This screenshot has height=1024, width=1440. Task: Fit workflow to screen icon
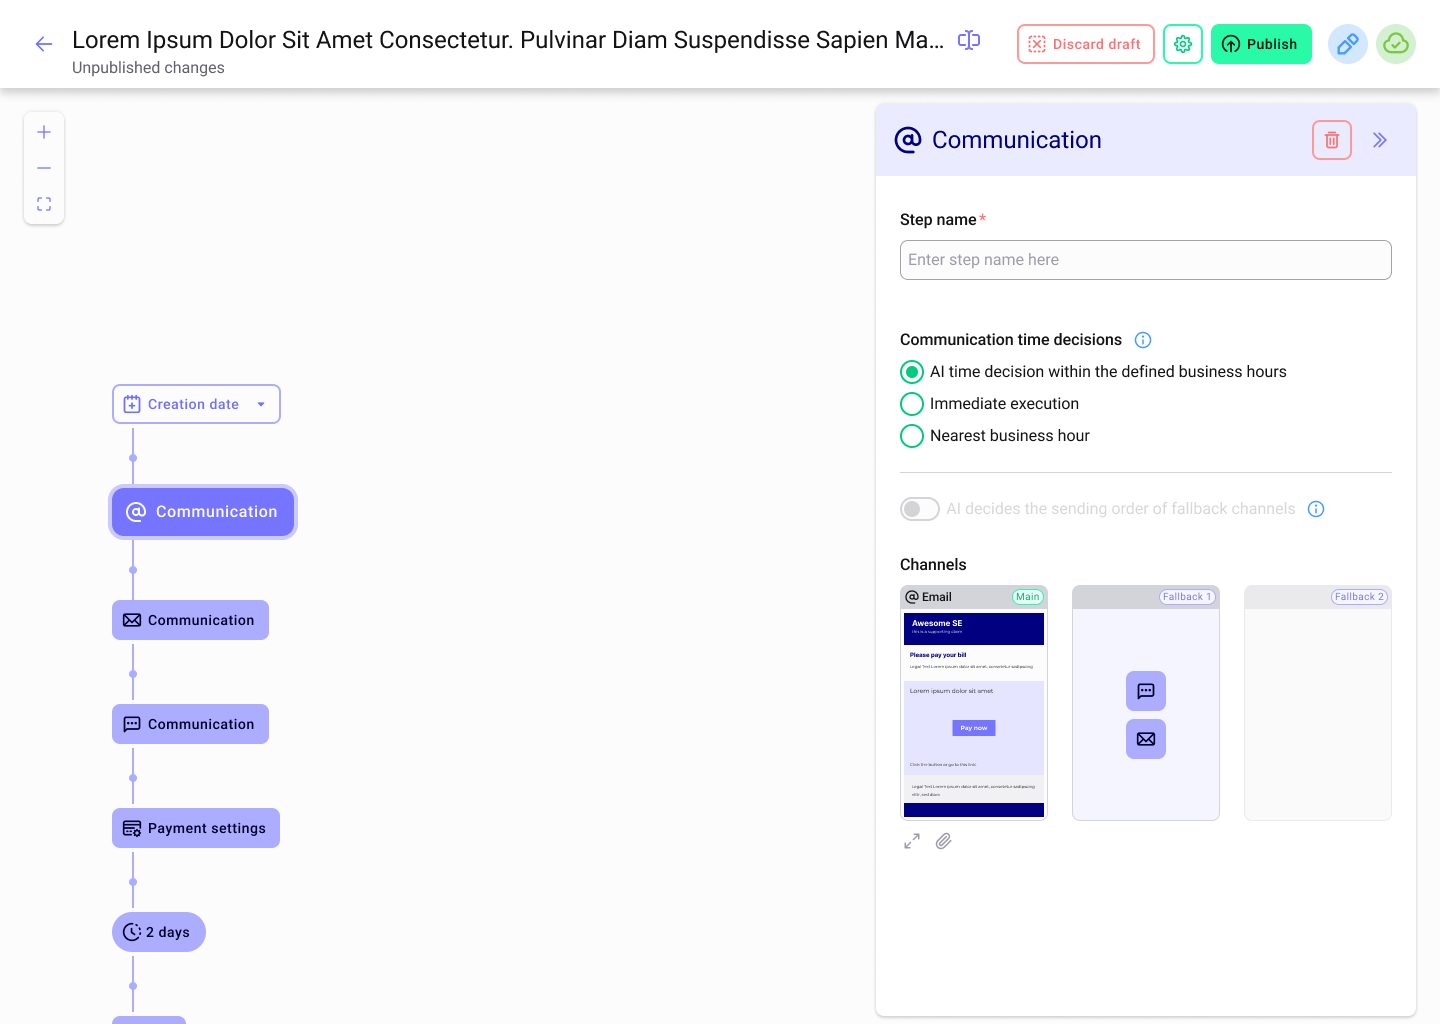coord(44,204)
